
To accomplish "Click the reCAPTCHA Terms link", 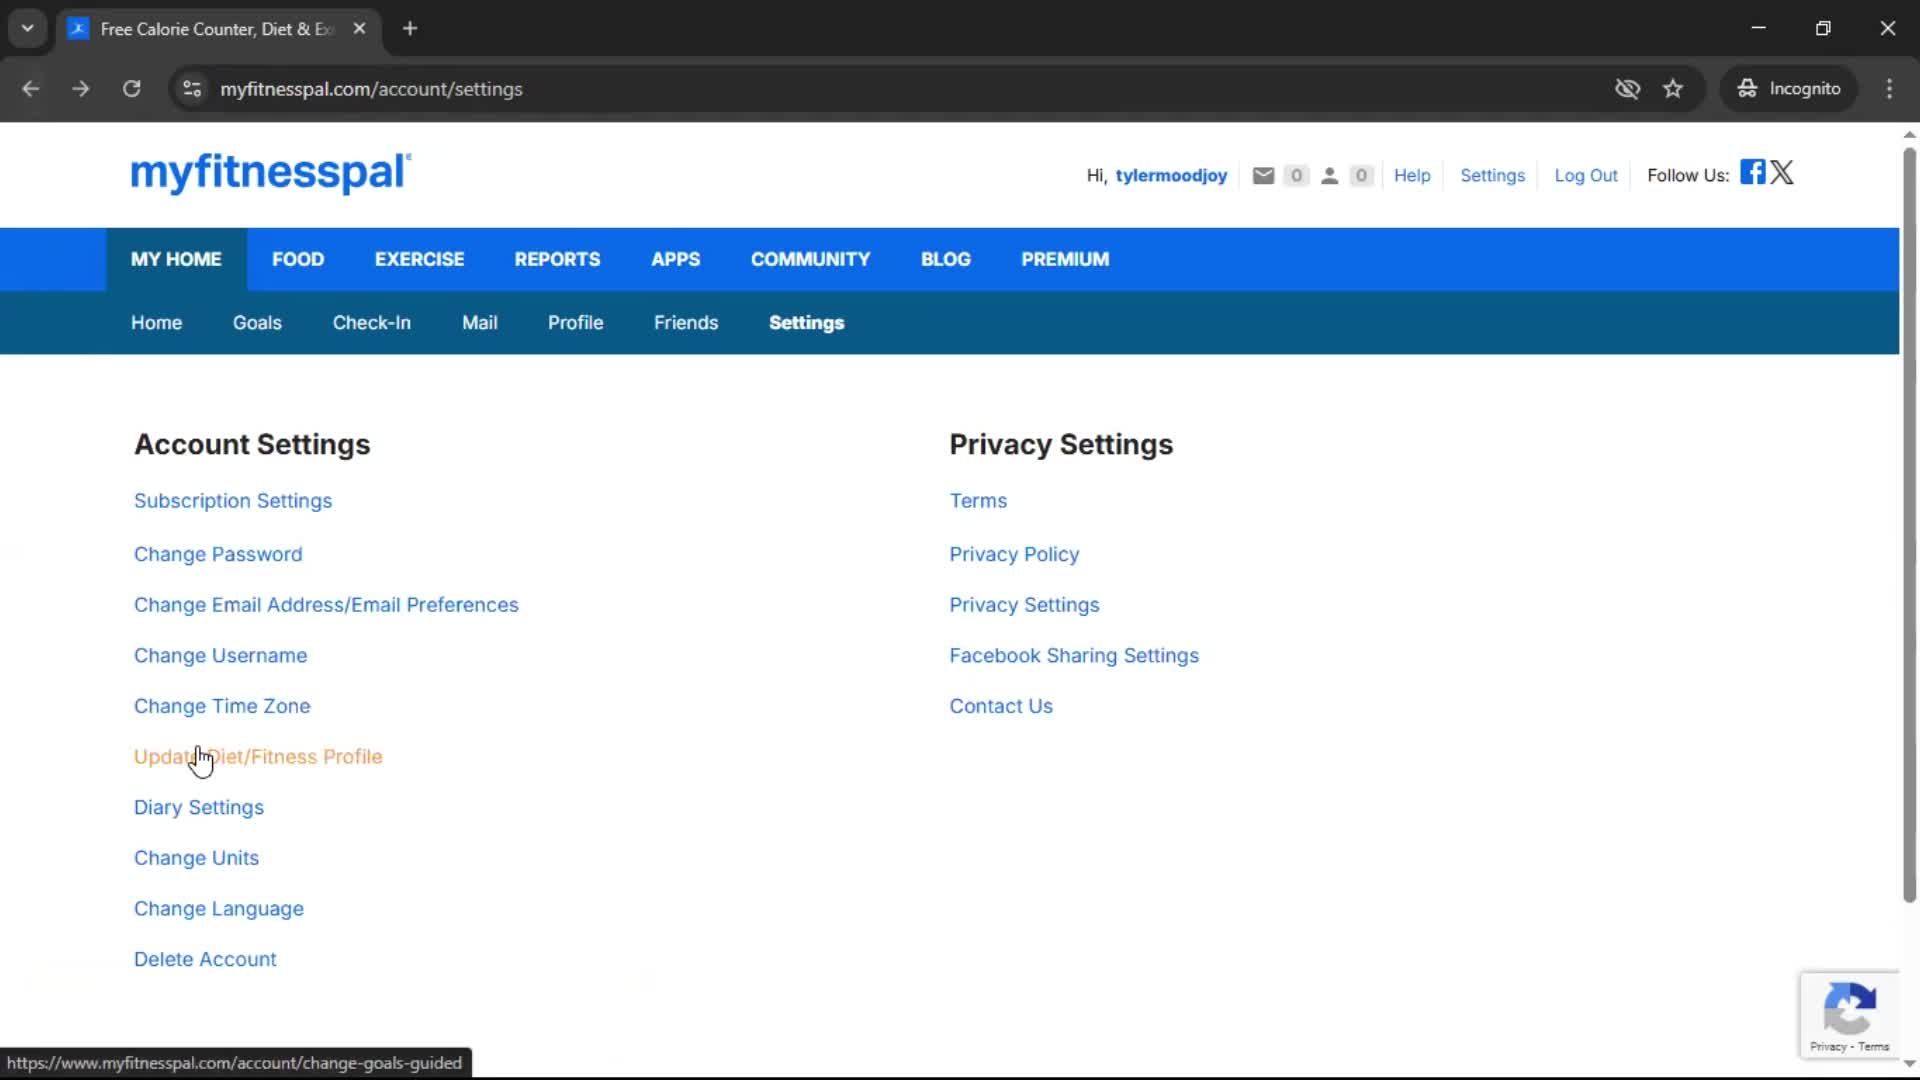I will pos(1874,1047).
